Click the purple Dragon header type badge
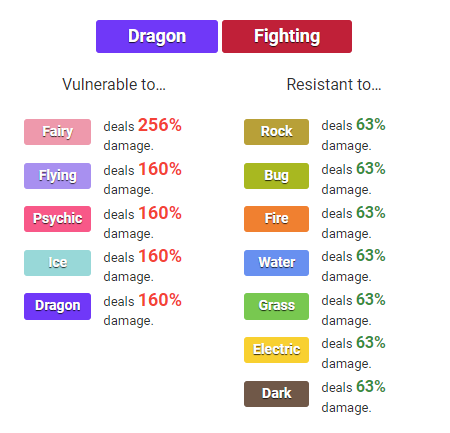The image size is (450, 433). 157,36
